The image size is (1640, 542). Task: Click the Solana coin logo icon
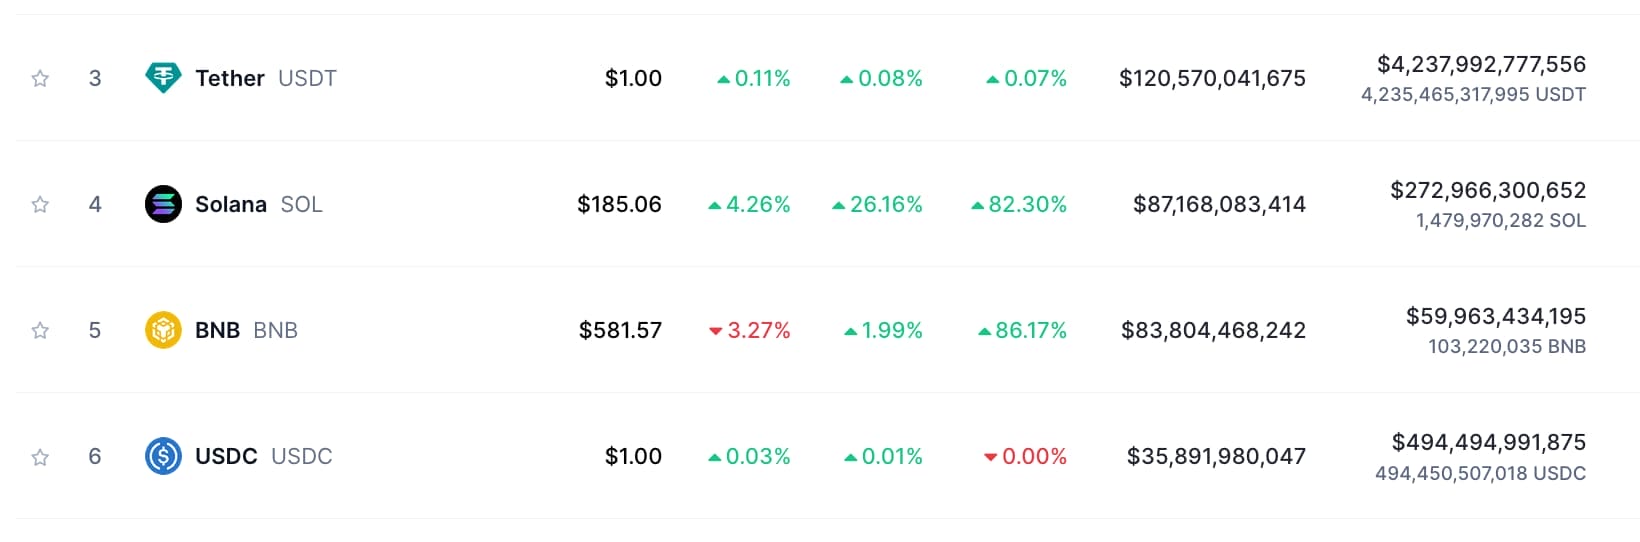pos(163,204)
